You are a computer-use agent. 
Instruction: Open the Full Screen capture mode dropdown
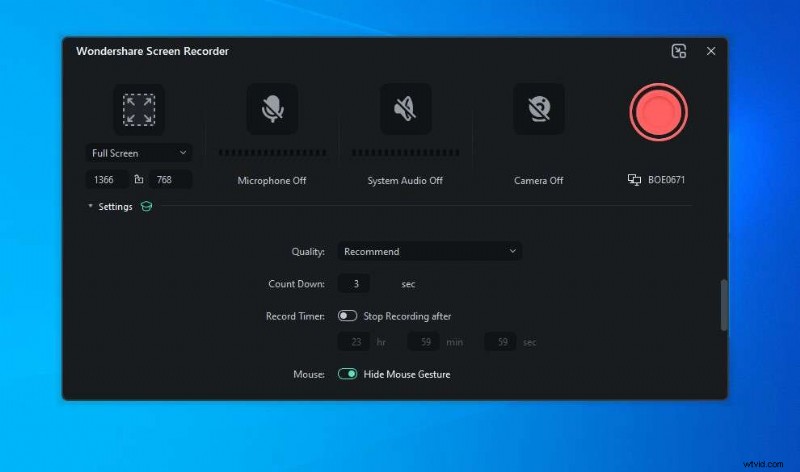tap(139, 153)
